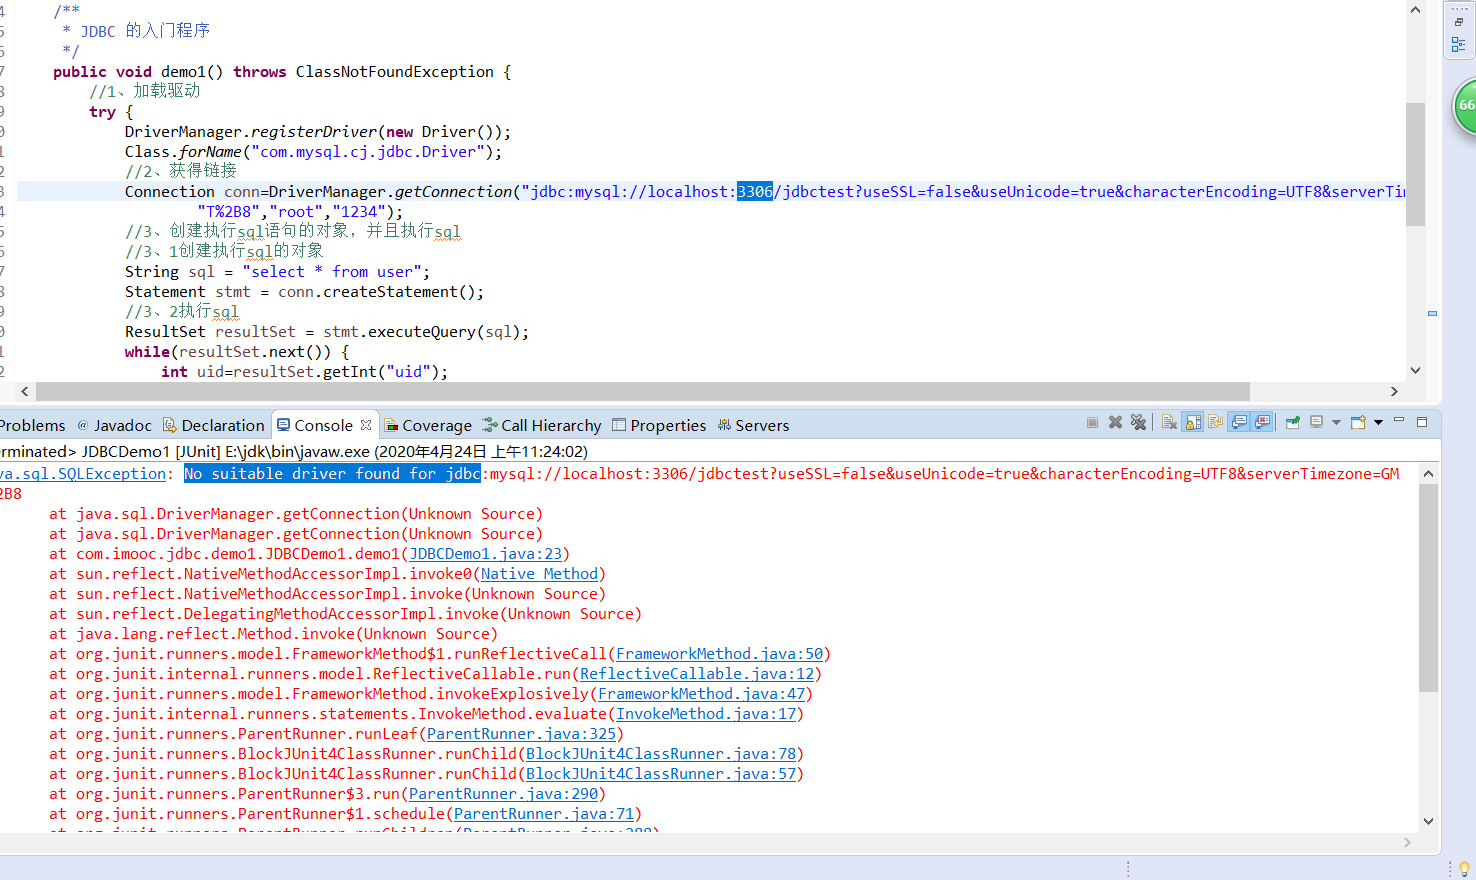Click editor vertical scrollbar up arrow

tap(1415, 10)
